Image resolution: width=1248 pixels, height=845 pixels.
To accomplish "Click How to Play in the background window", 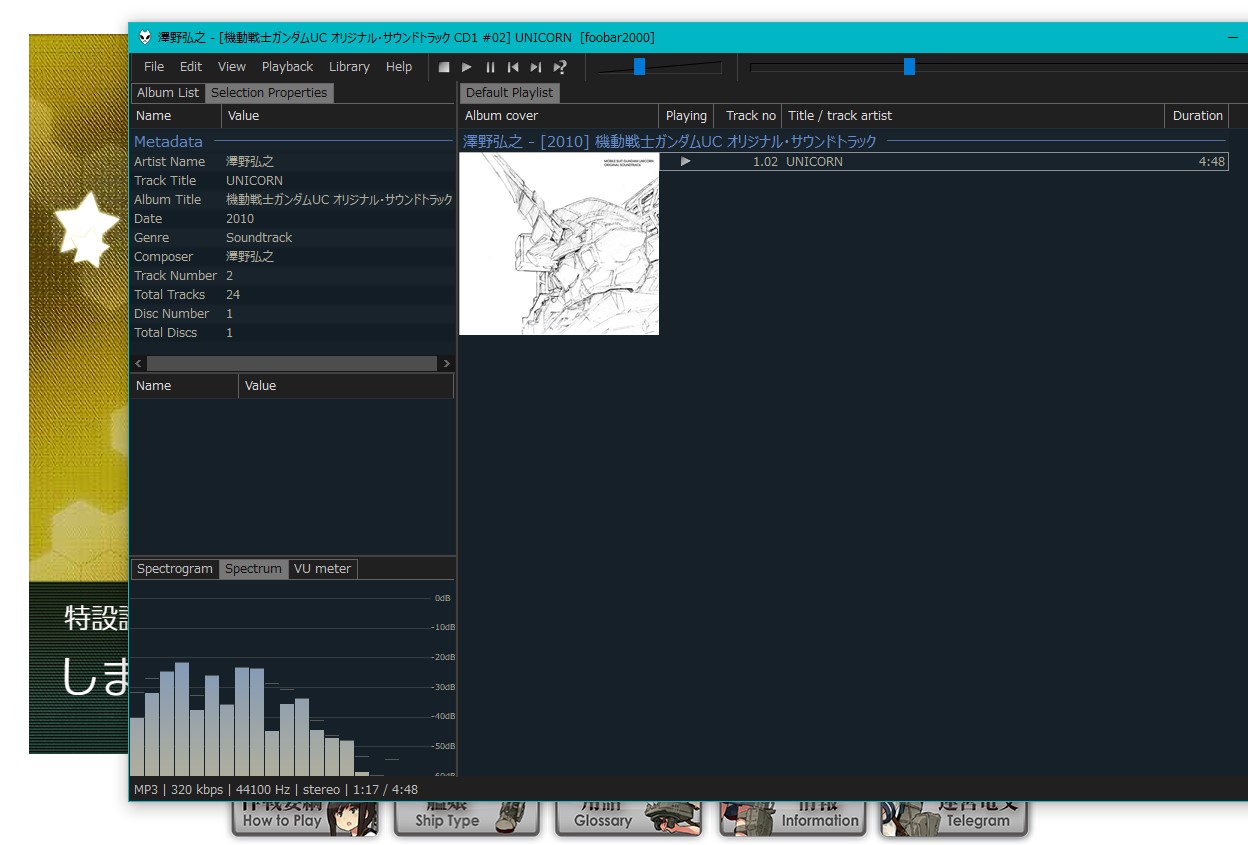I will pos(304,818).
